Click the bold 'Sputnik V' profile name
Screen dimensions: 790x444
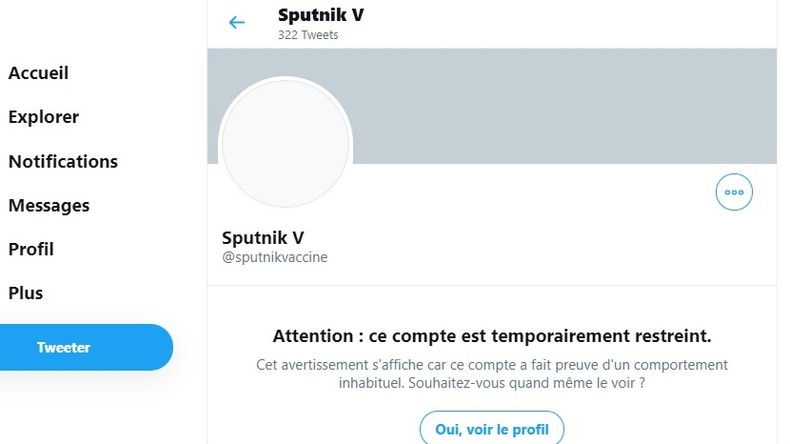click(x=263, y=237)
